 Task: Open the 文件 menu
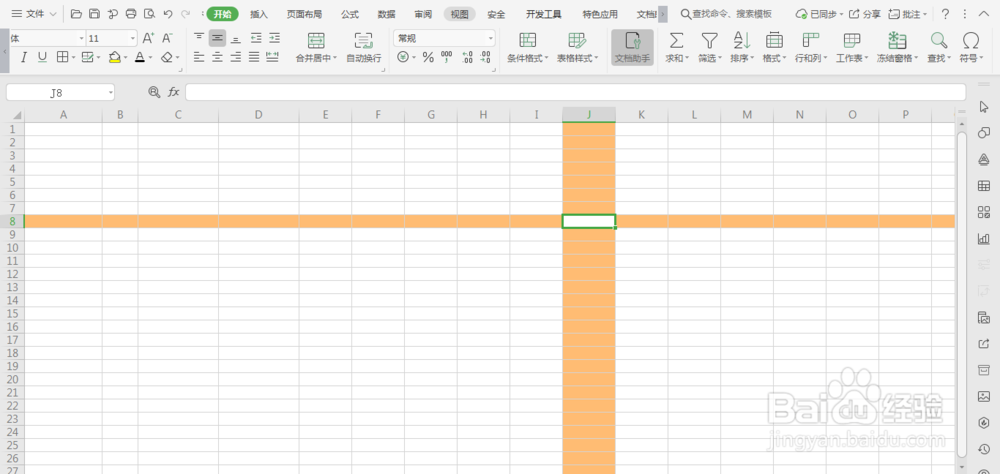tap(34, 13)
